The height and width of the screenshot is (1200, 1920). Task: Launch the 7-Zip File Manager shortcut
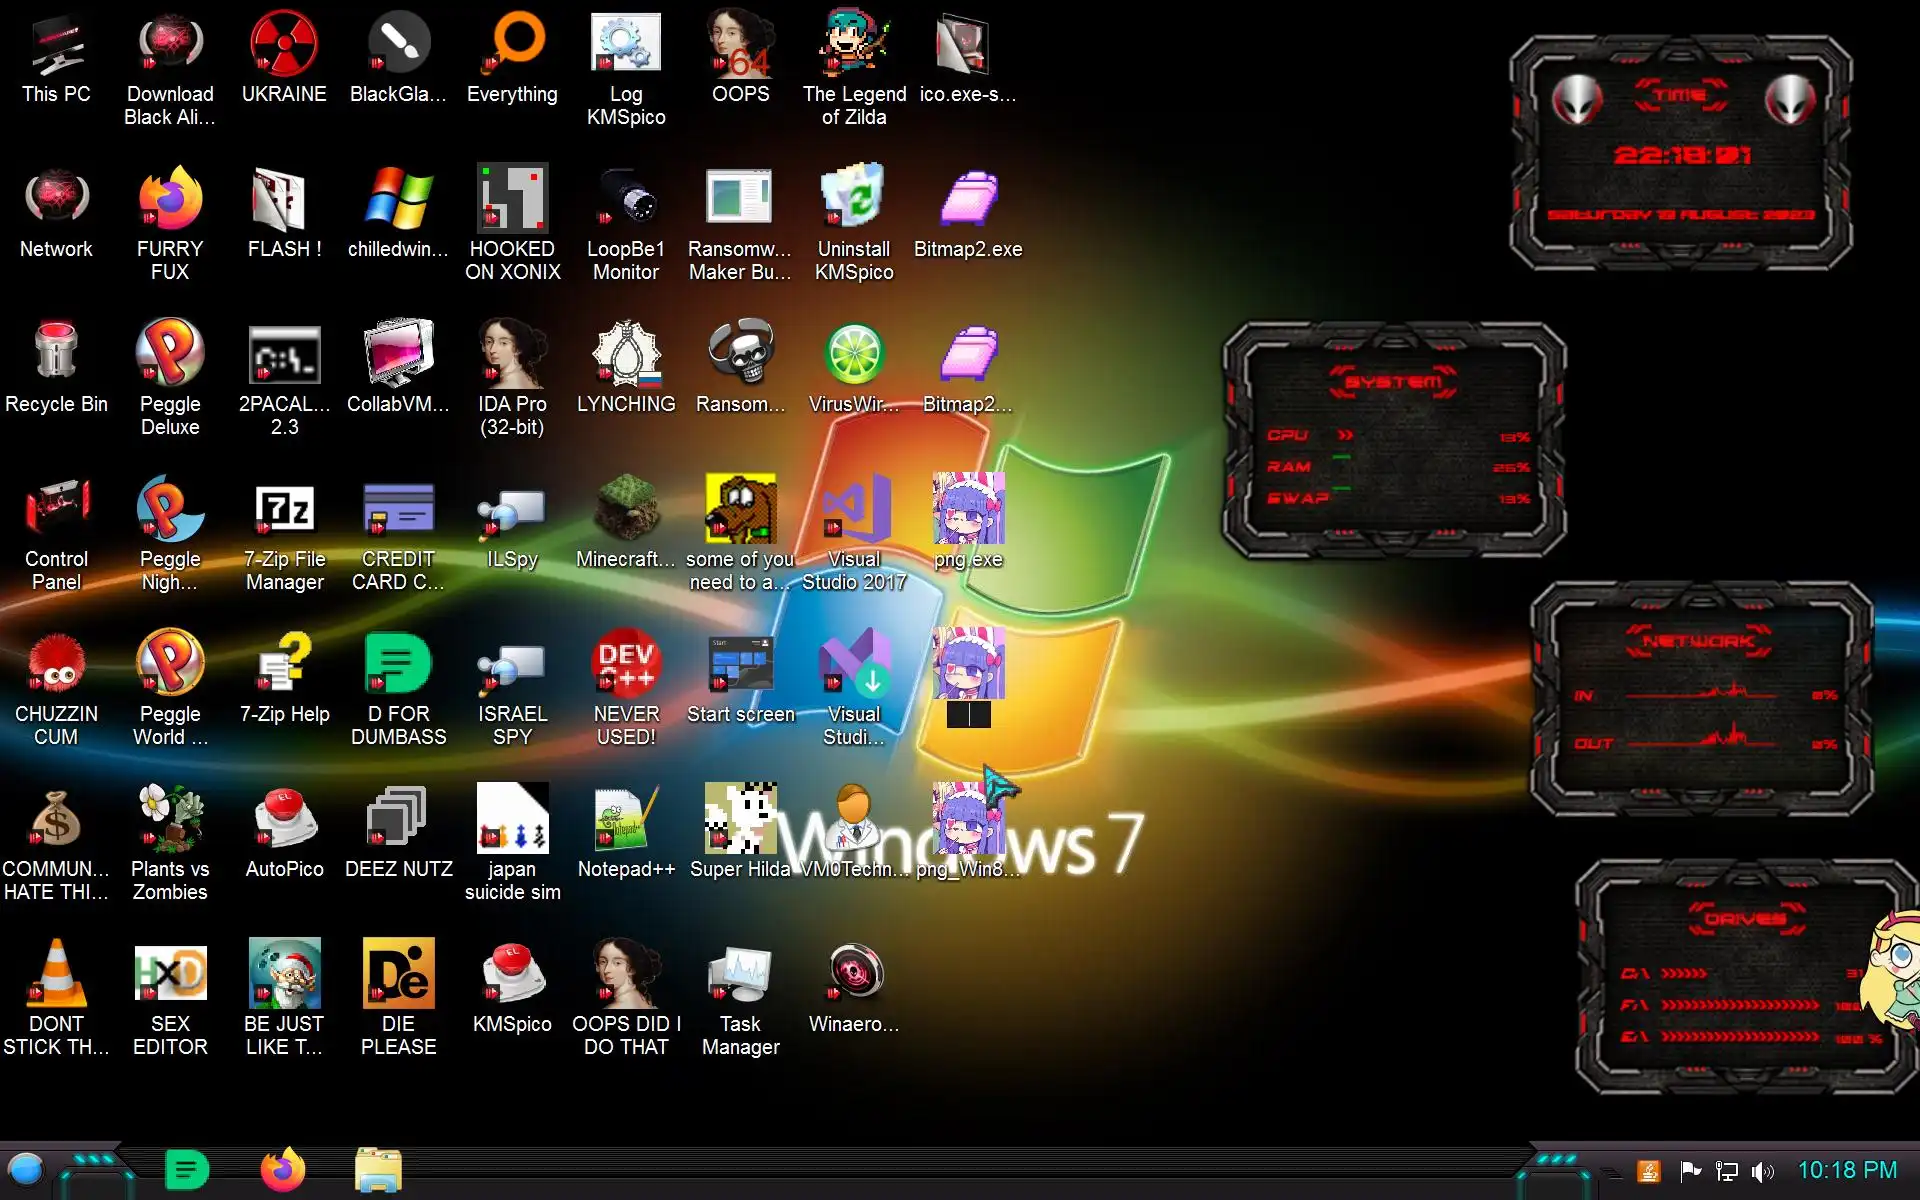point(284,508)
